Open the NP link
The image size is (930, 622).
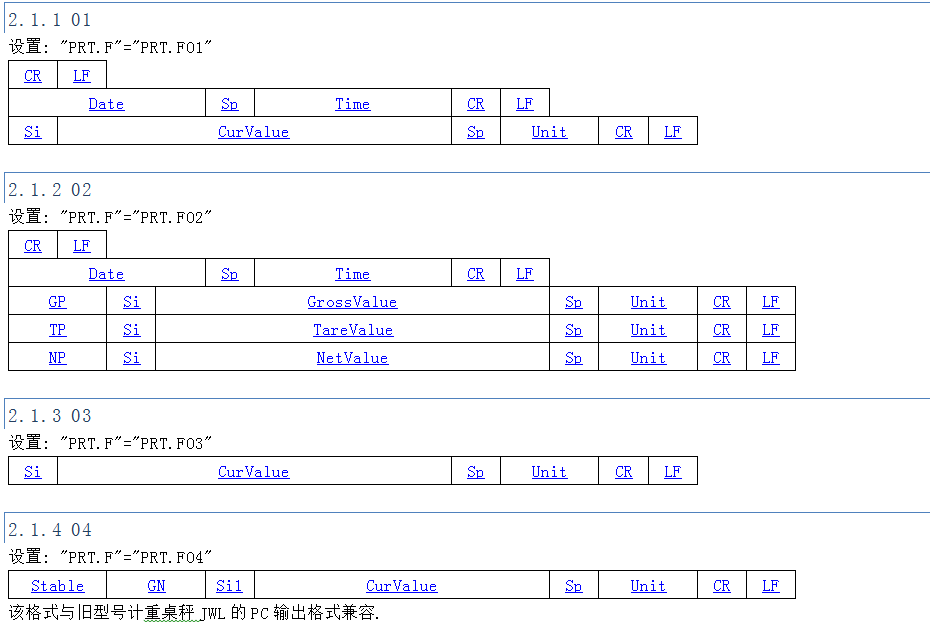[x=57, y=358]
